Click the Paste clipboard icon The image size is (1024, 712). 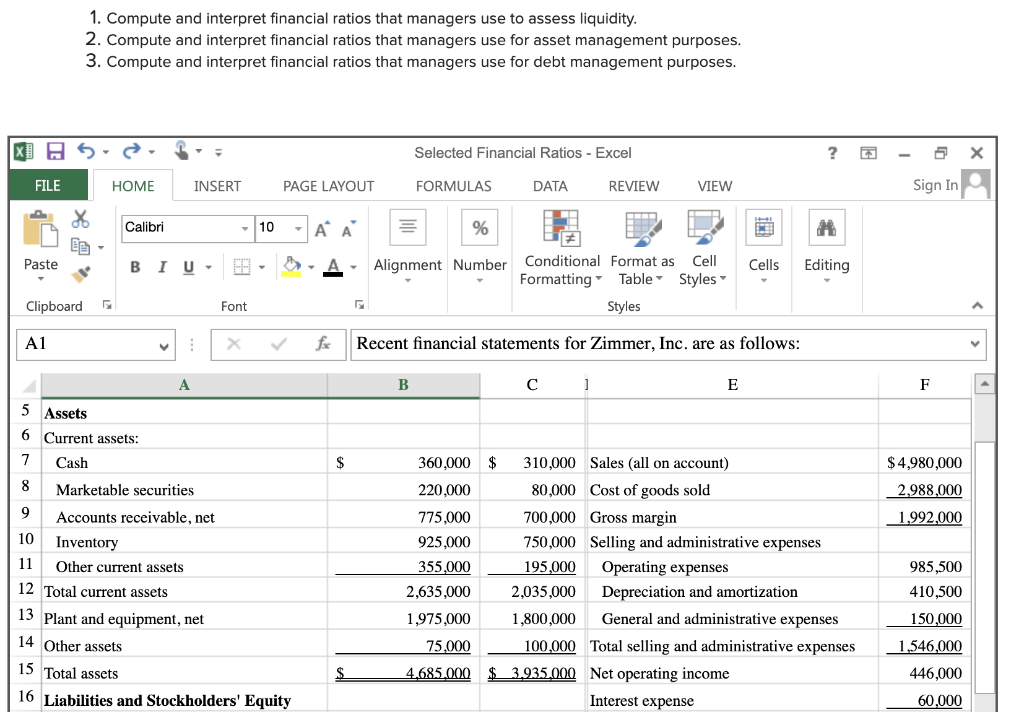click(x=40, y=229)
